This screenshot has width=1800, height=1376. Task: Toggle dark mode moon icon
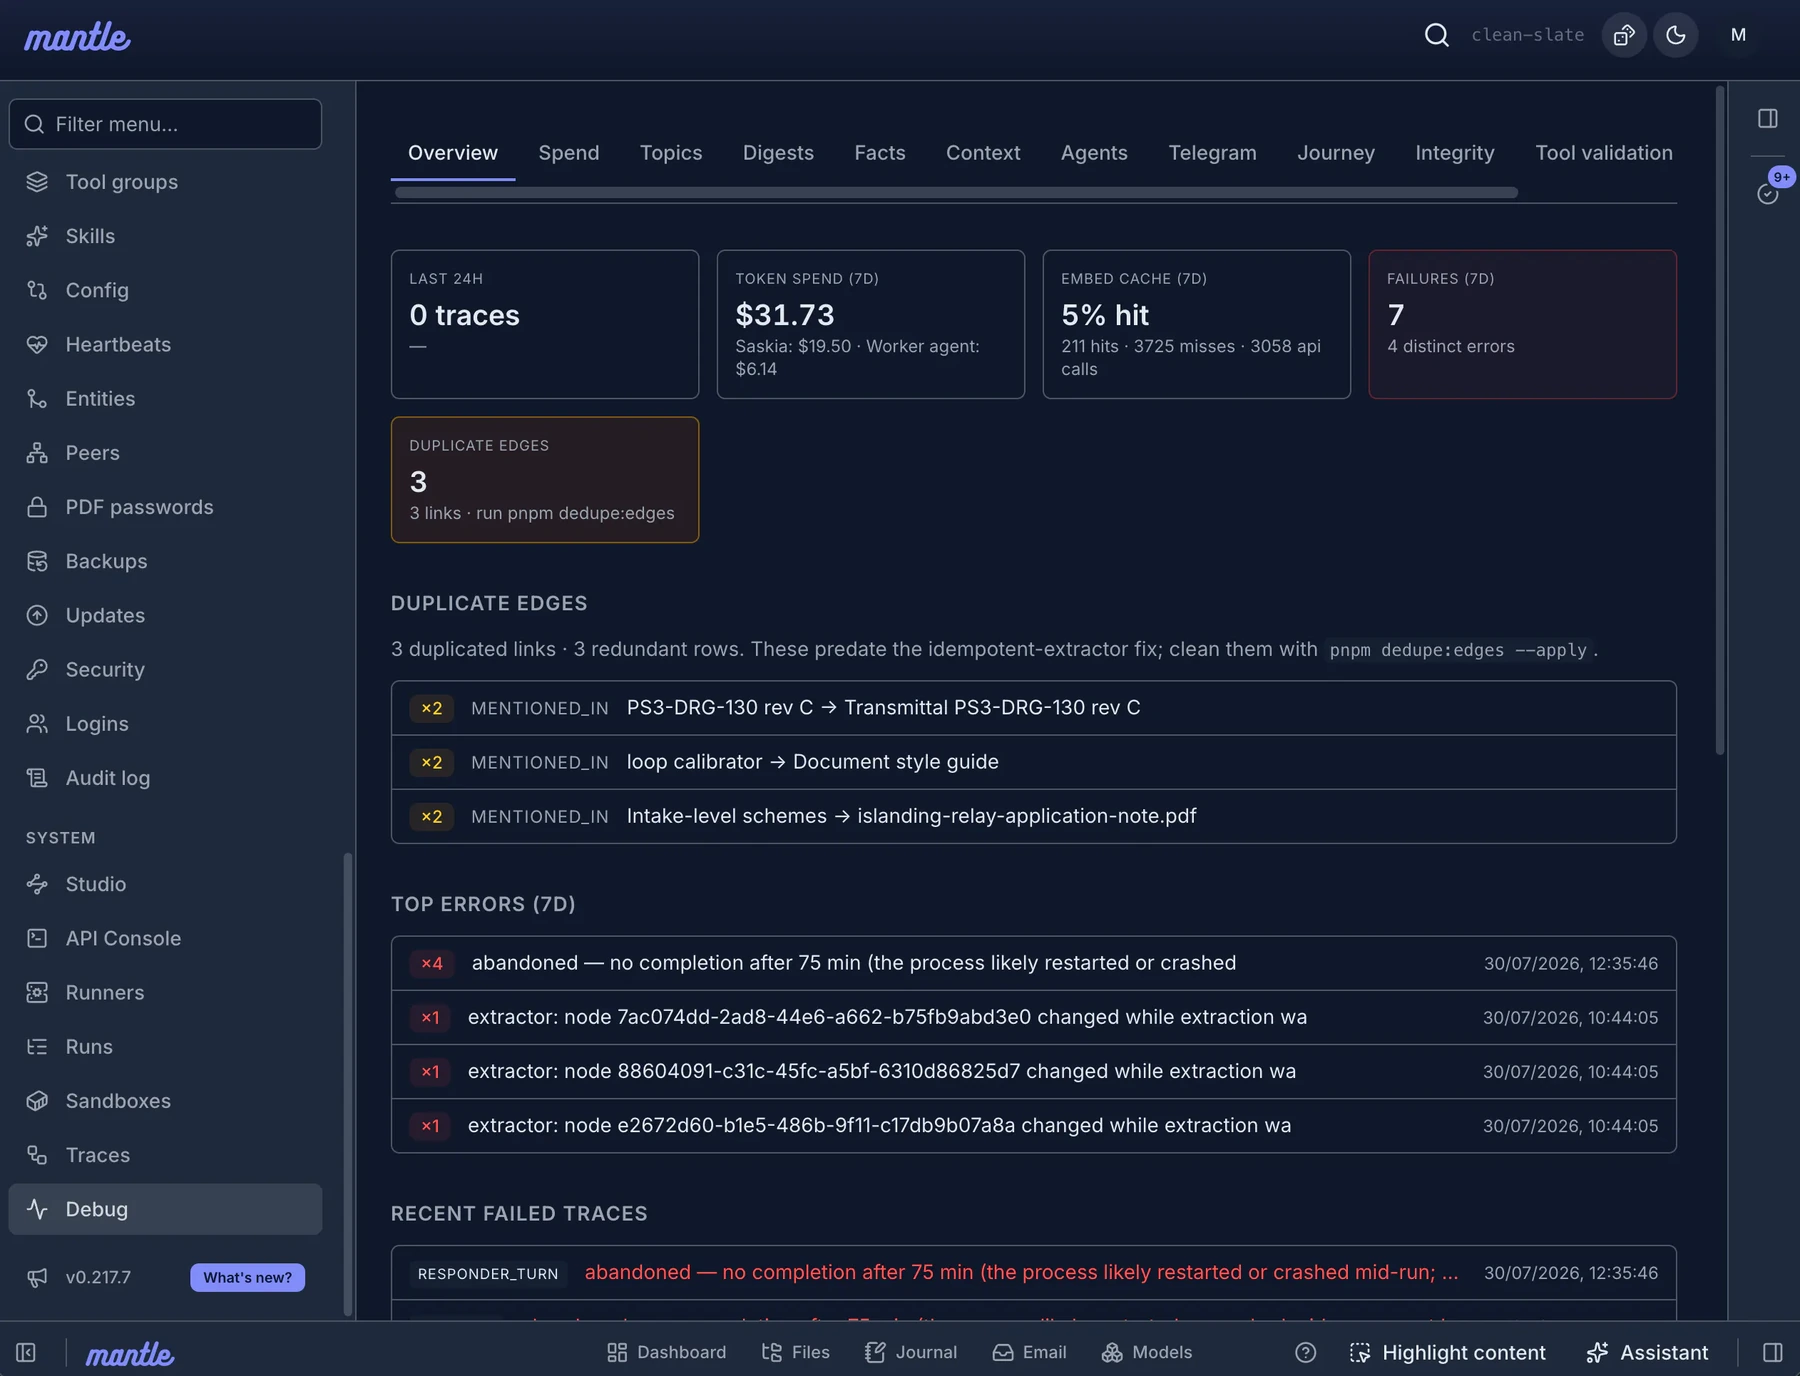tap(1676, 35)
